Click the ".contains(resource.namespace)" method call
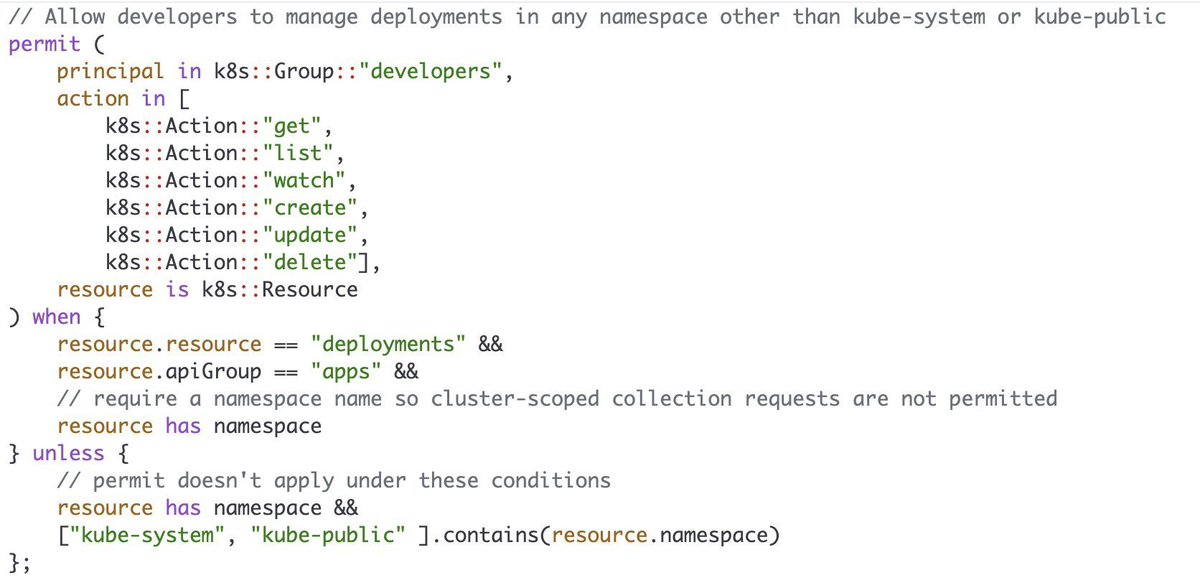This screenshot has width=1200, height=583. [x=604, y=535]
